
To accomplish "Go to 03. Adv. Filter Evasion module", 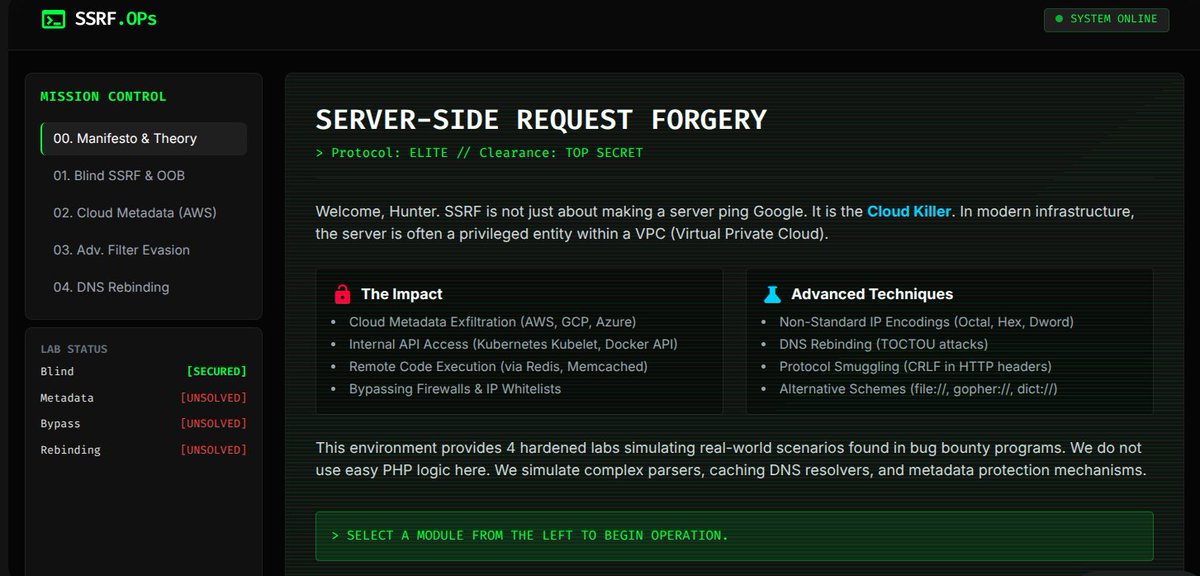I will 143,250.
